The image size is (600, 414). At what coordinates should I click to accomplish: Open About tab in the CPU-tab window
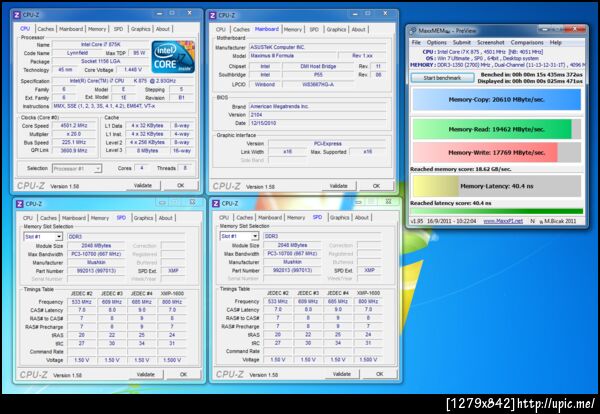[x=163, y=29]
